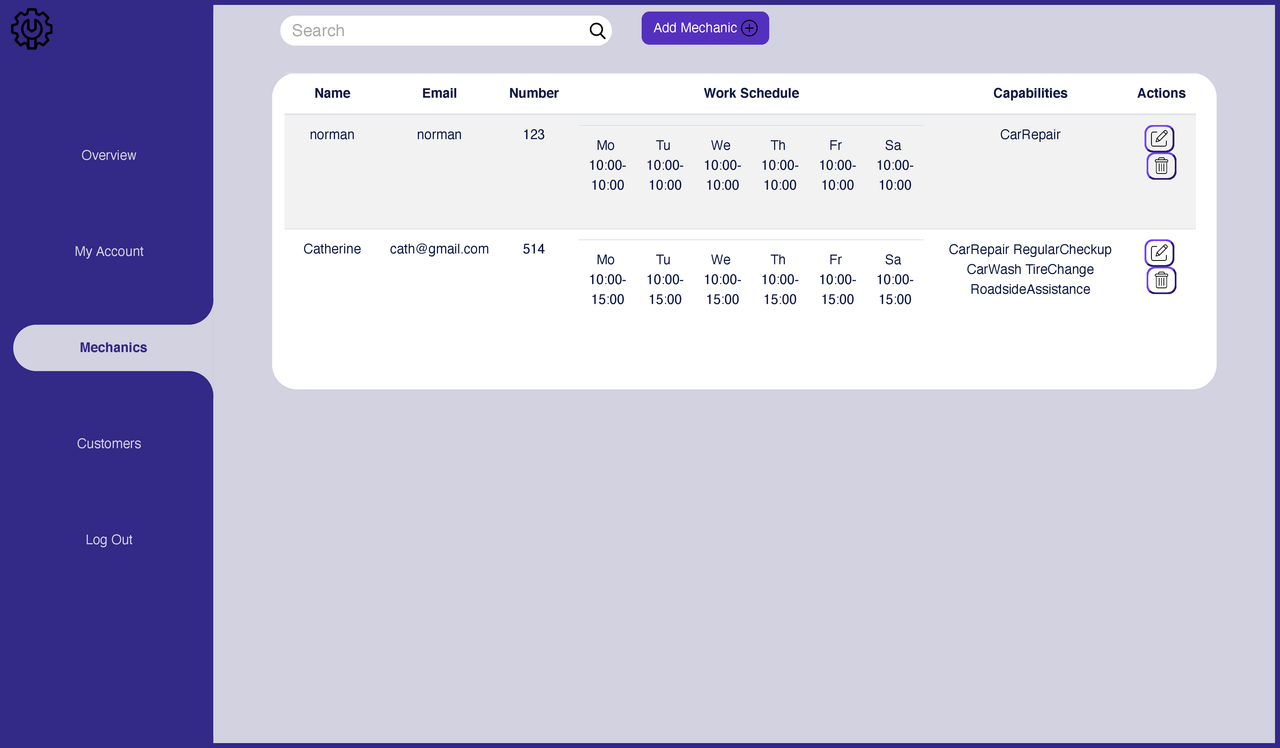Viewport: 1280px width, 748px height.
Task: Click Catherine's Th 10:00-15:00 schedule
Action: coord(780,279)
